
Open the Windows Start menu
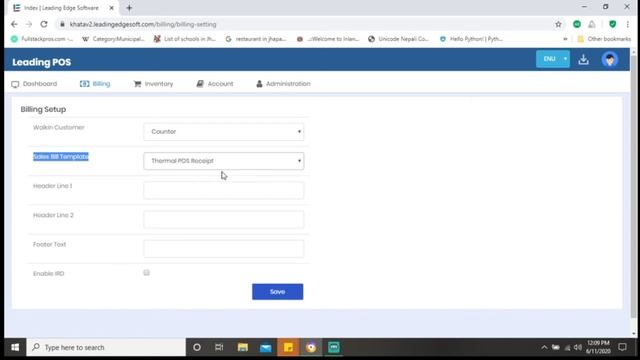[15, 347]
